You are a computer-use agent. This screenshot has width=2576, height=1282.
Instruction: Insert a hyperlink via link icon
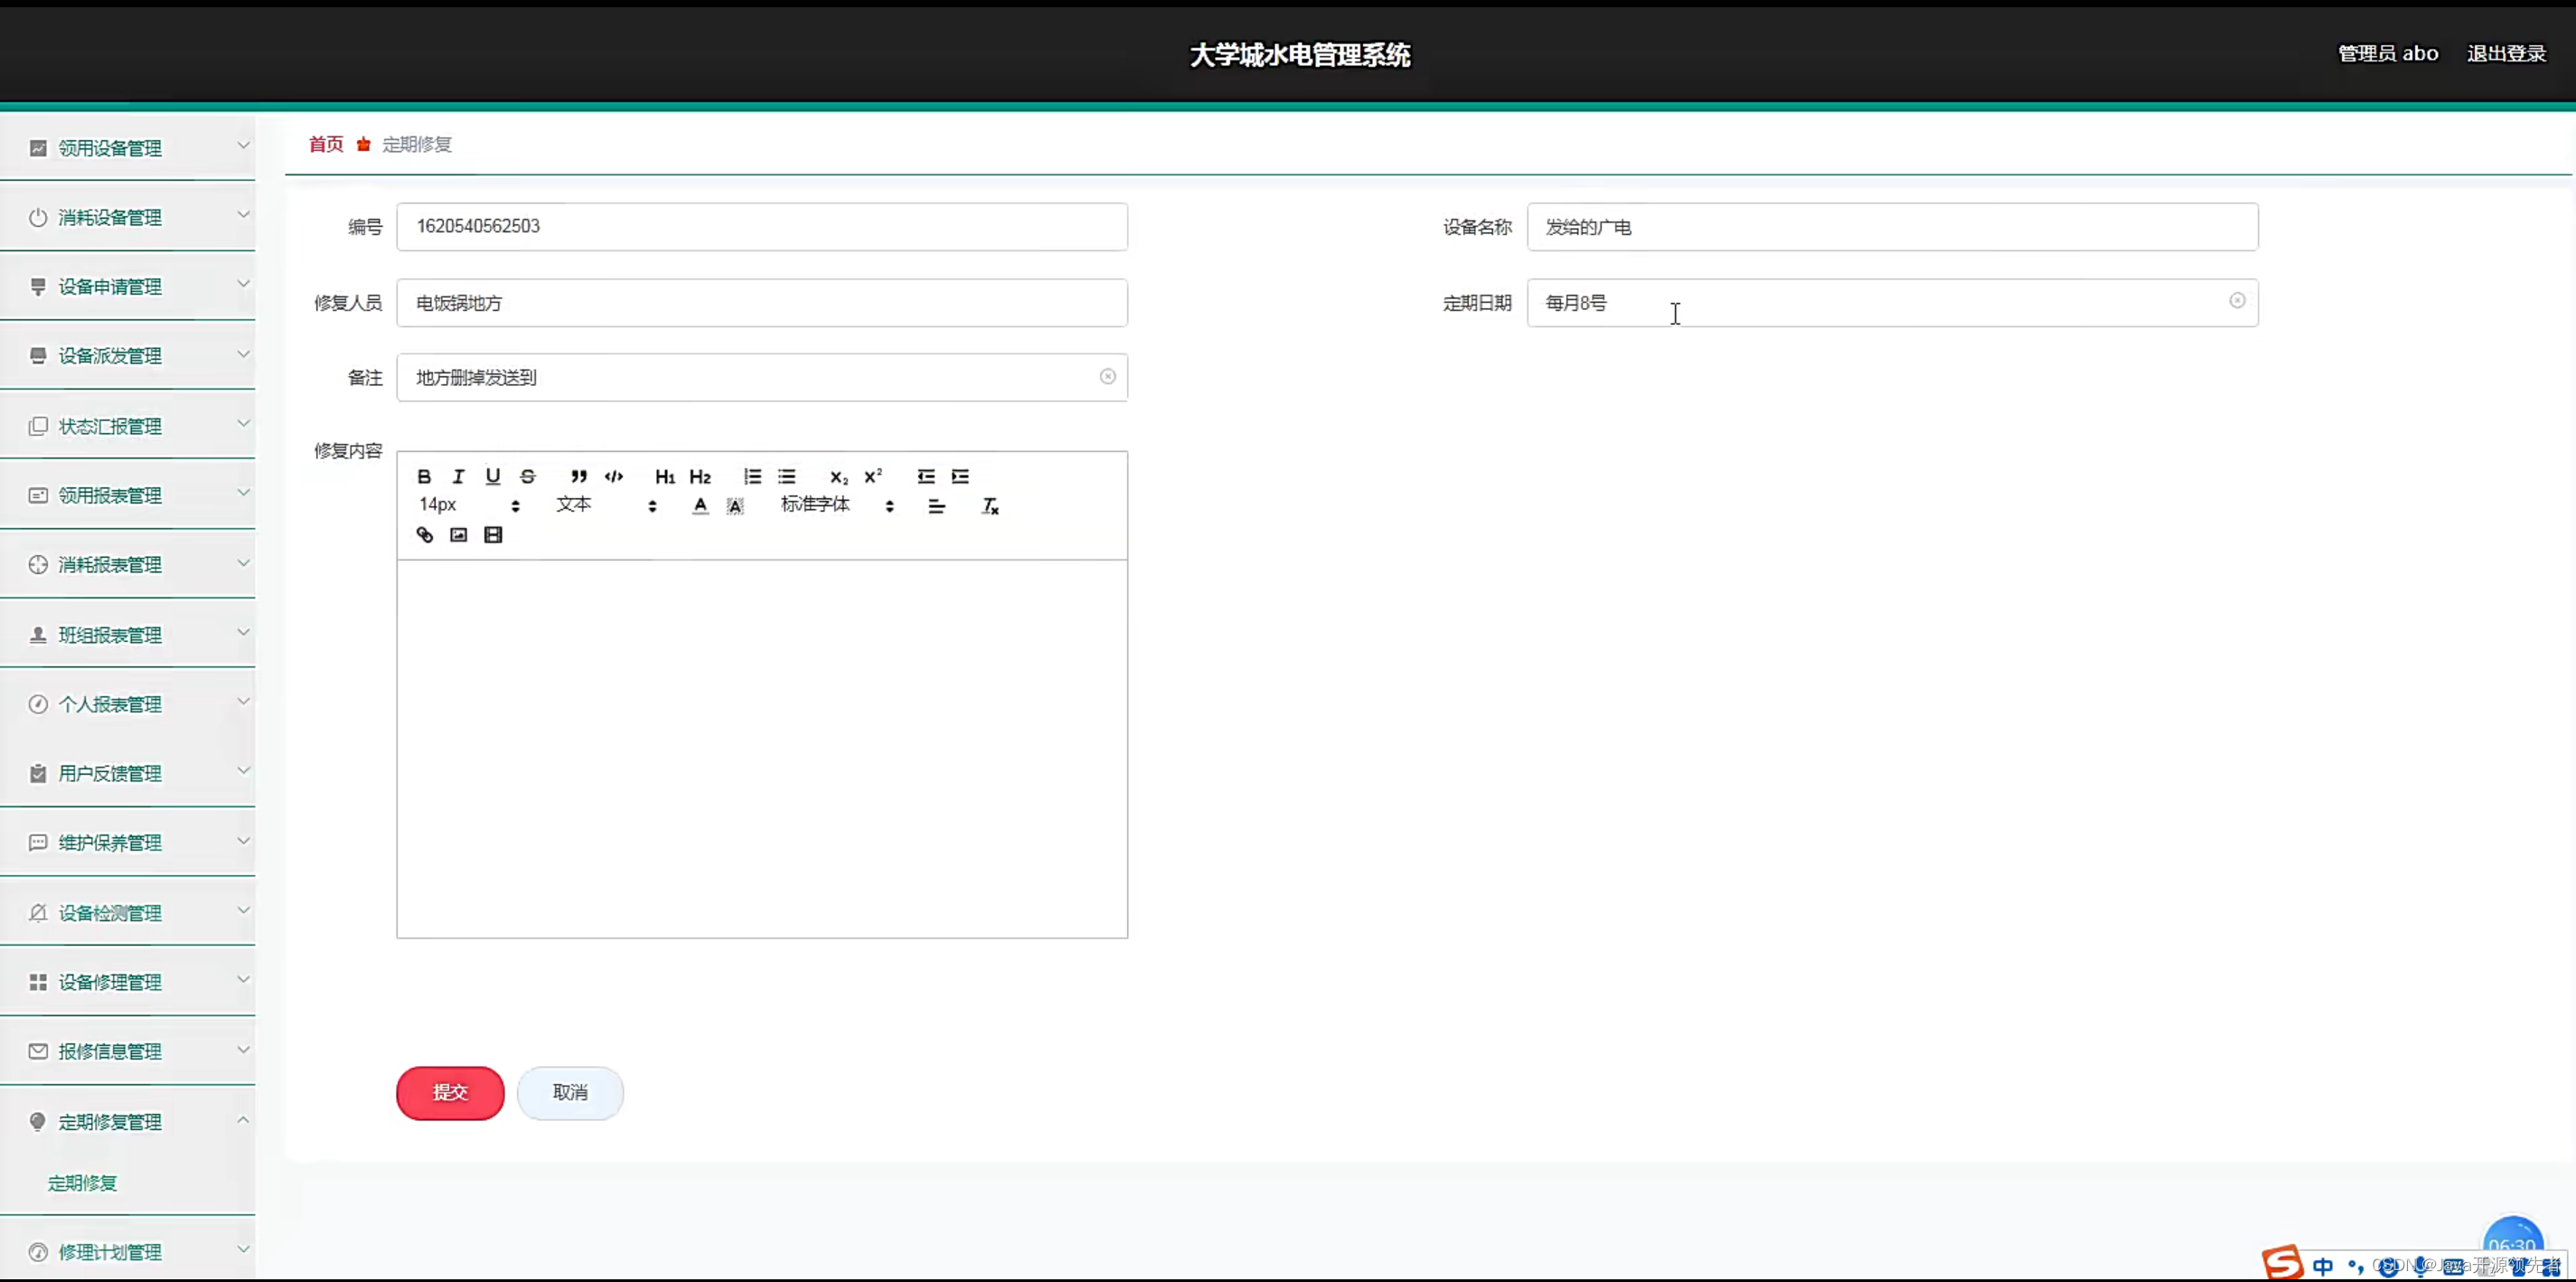pyautogui.click(x=424, y=535)
